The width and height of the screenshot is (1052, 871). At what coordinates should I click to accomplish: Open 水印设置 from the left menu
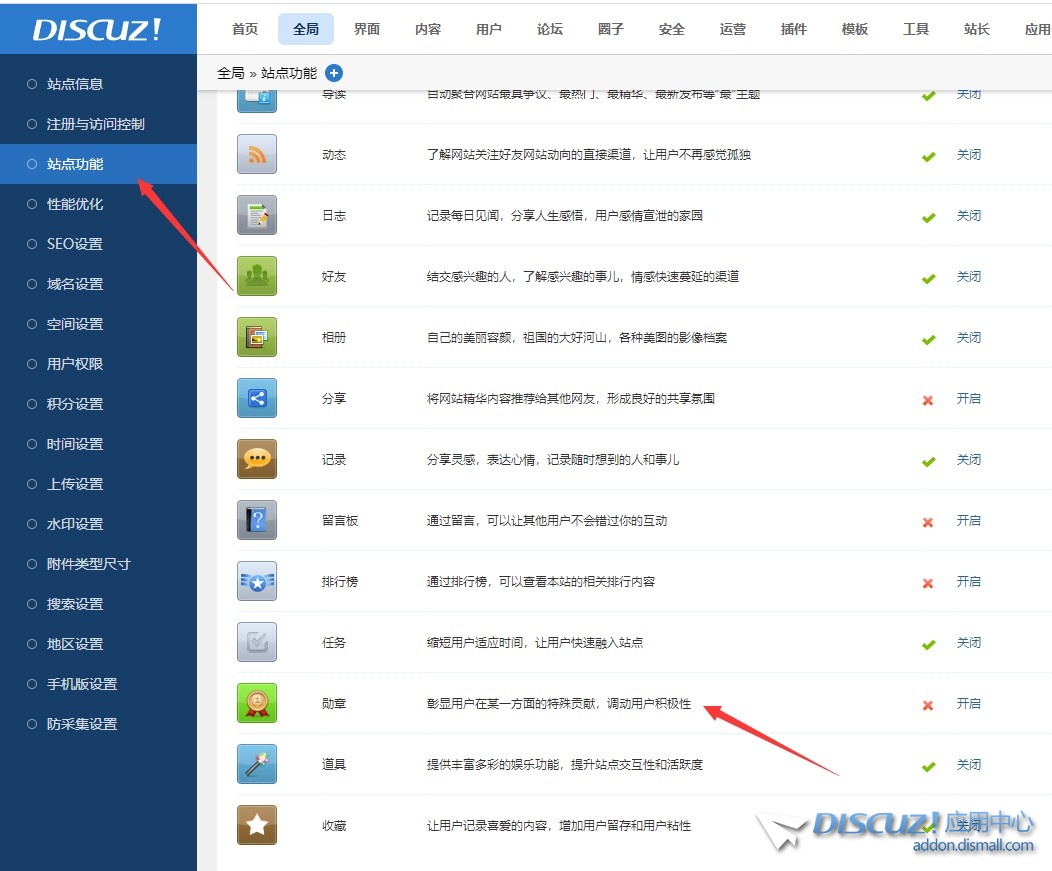pyautogui.click(x=75, y=524)
